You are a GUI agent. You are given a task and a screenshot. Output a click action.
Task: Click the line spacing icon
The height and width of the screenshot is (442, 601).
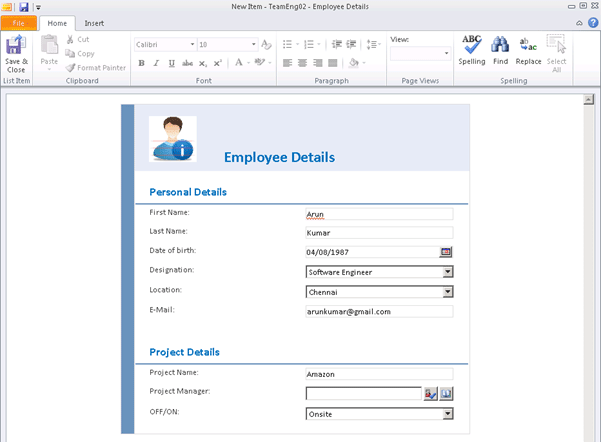(x=371, y=44)
